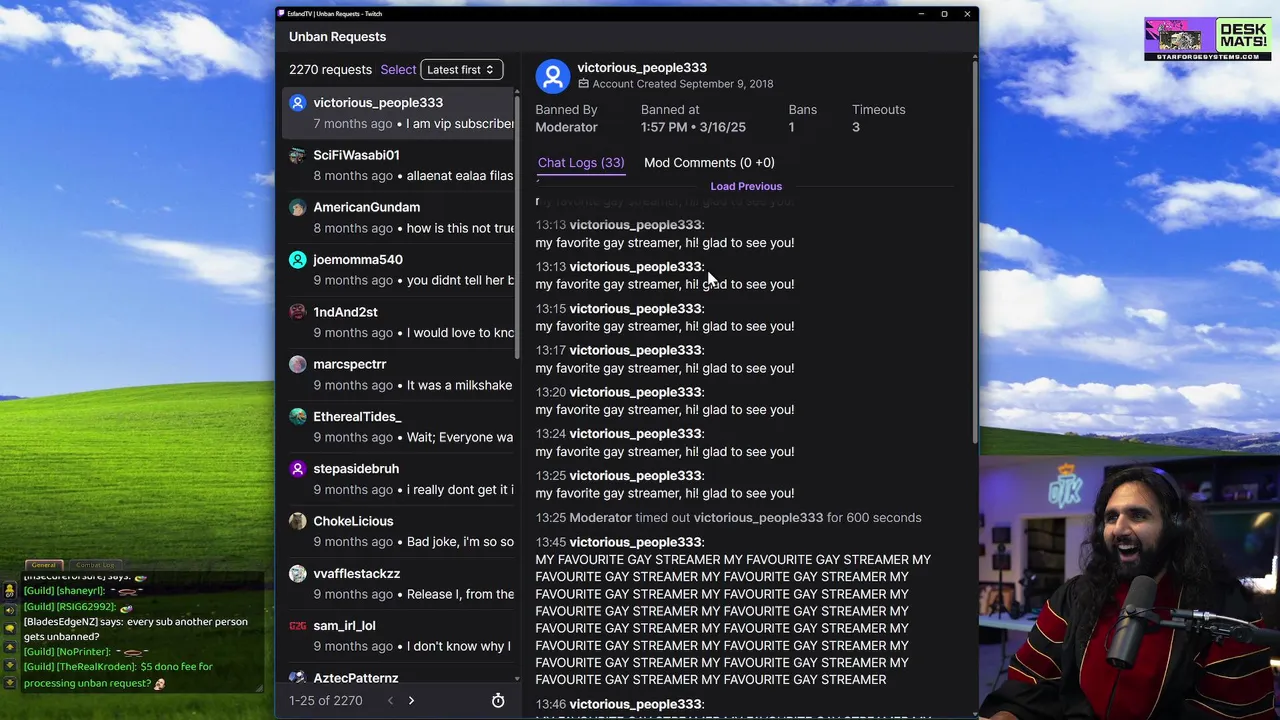
Task: Load Previous chat messages
Action: [746, 186]
